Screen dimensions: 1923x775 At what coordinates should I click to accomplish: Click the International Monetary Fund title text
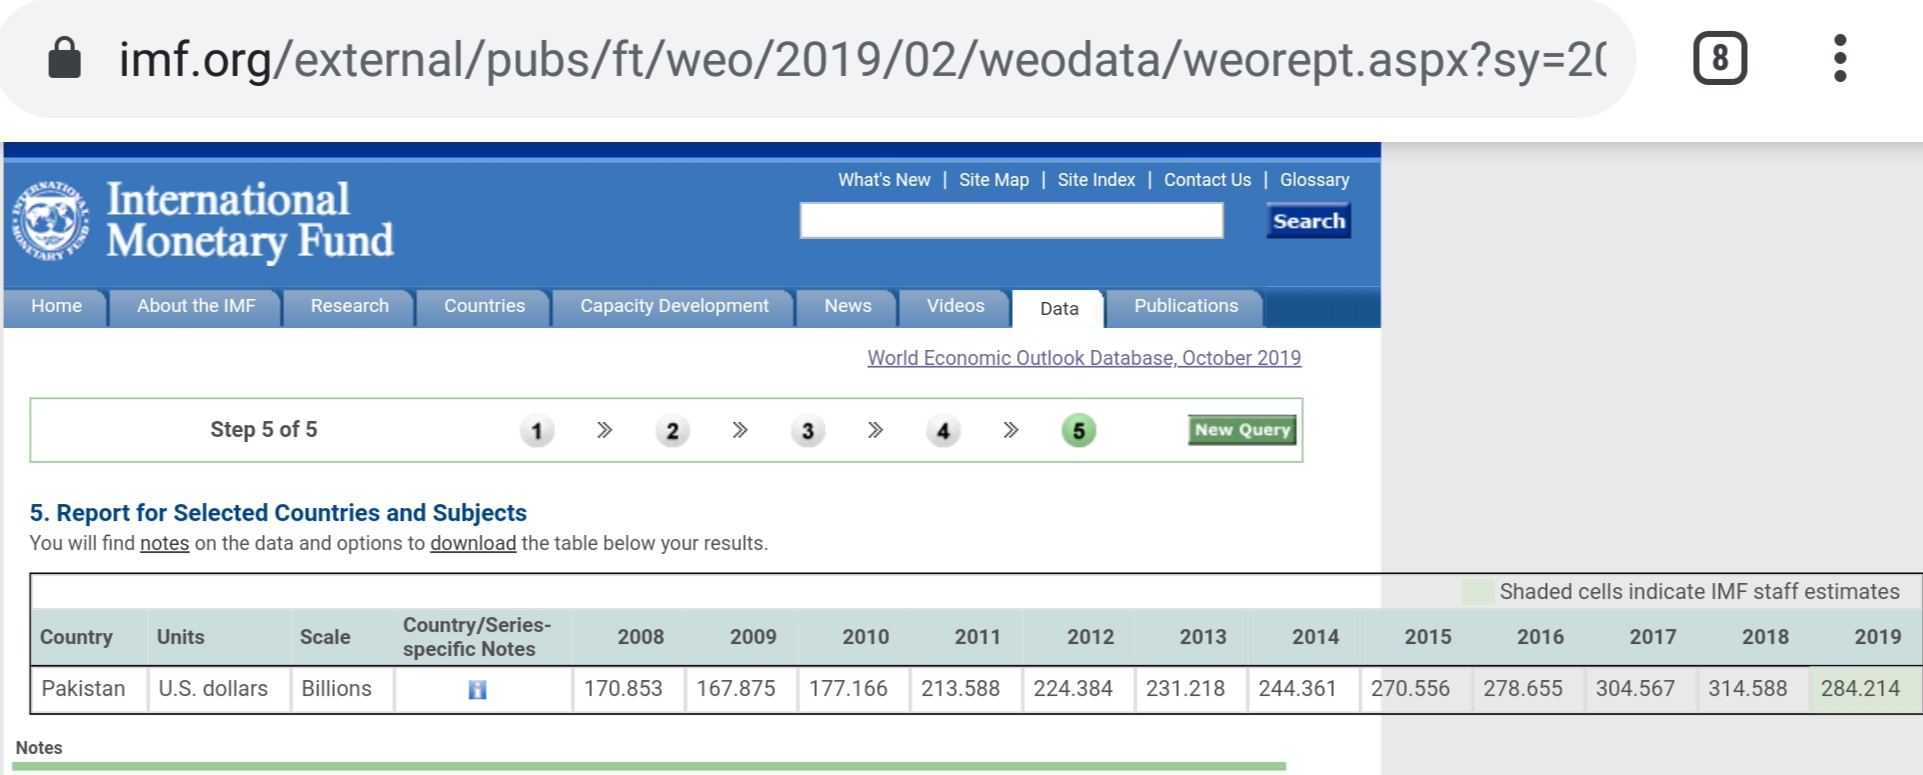click(x=250, y=221)
